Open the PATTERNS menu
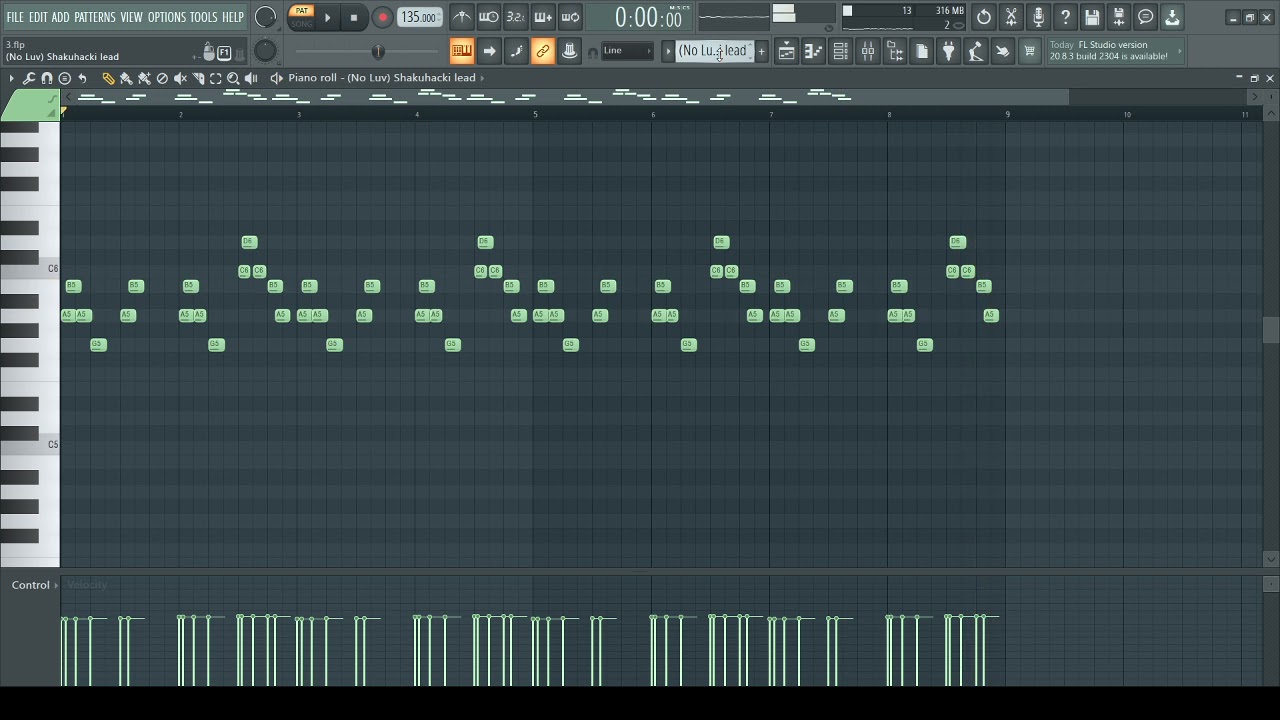This screenshot has width=1280, height=720. click(x=95, y=17)
